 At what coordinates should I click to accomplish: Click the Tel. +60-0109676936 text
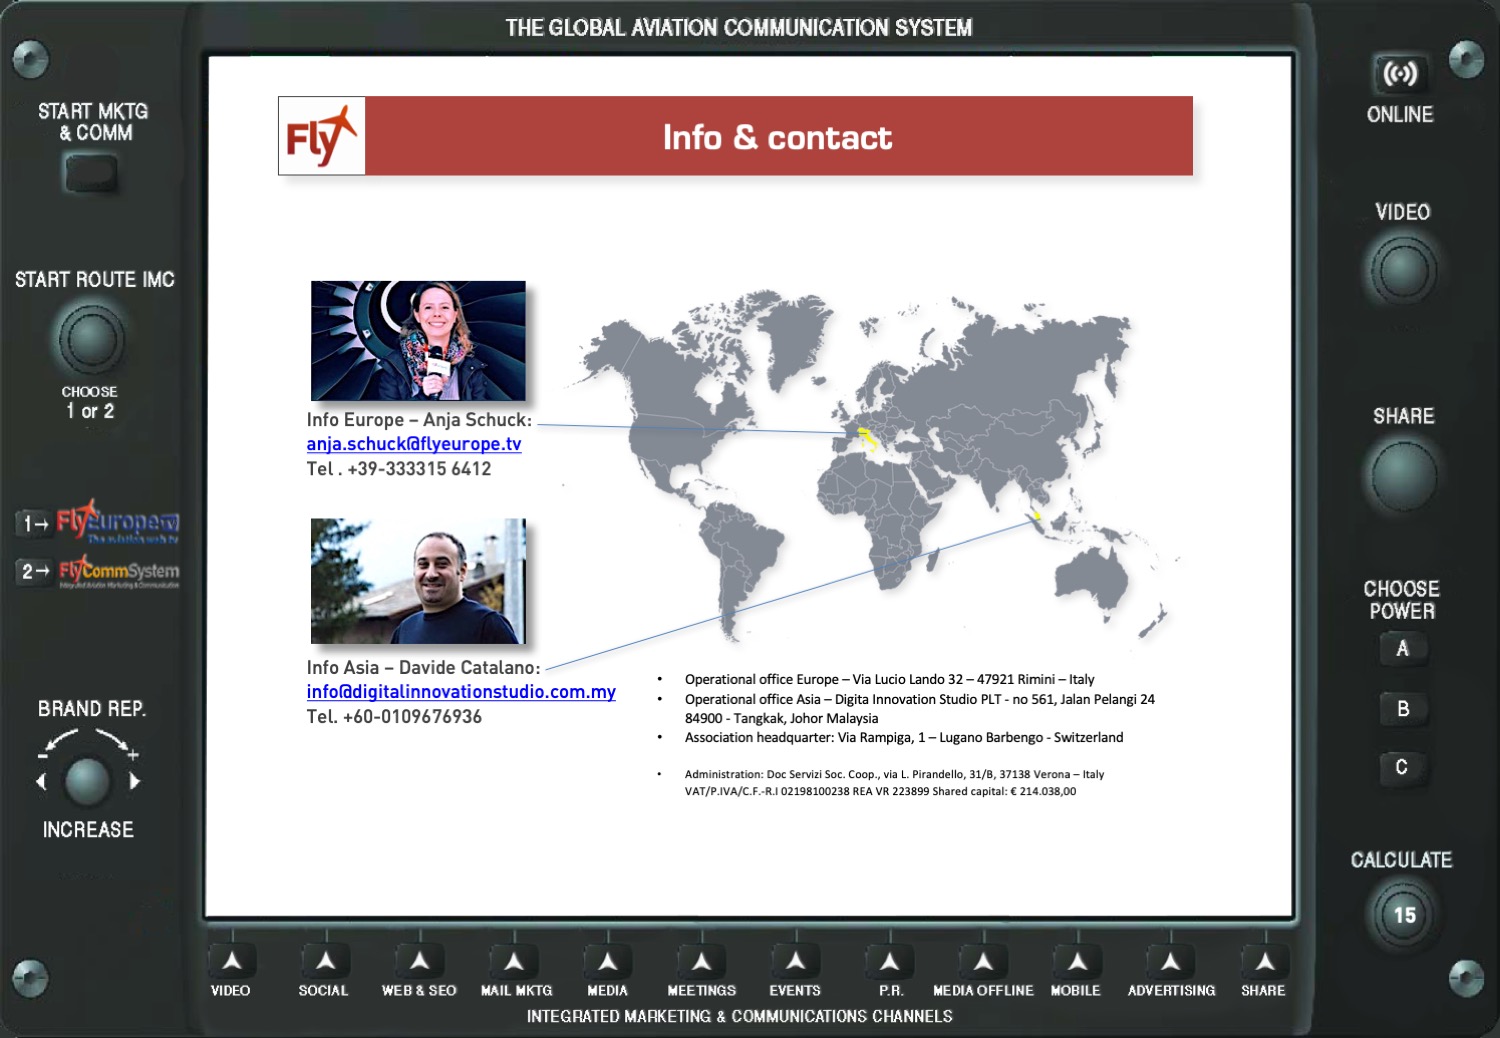pyautogui.click(x=394, y=717)
